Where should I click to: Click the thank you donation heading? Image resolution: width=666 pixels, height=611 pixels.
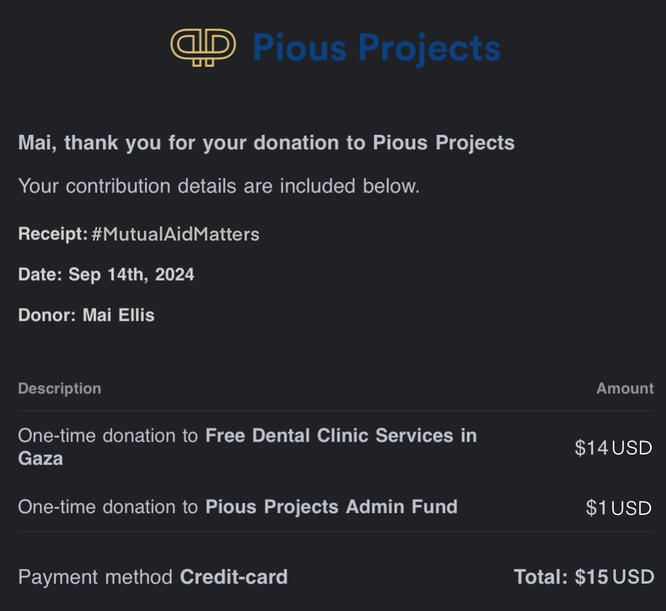[266, 143]
